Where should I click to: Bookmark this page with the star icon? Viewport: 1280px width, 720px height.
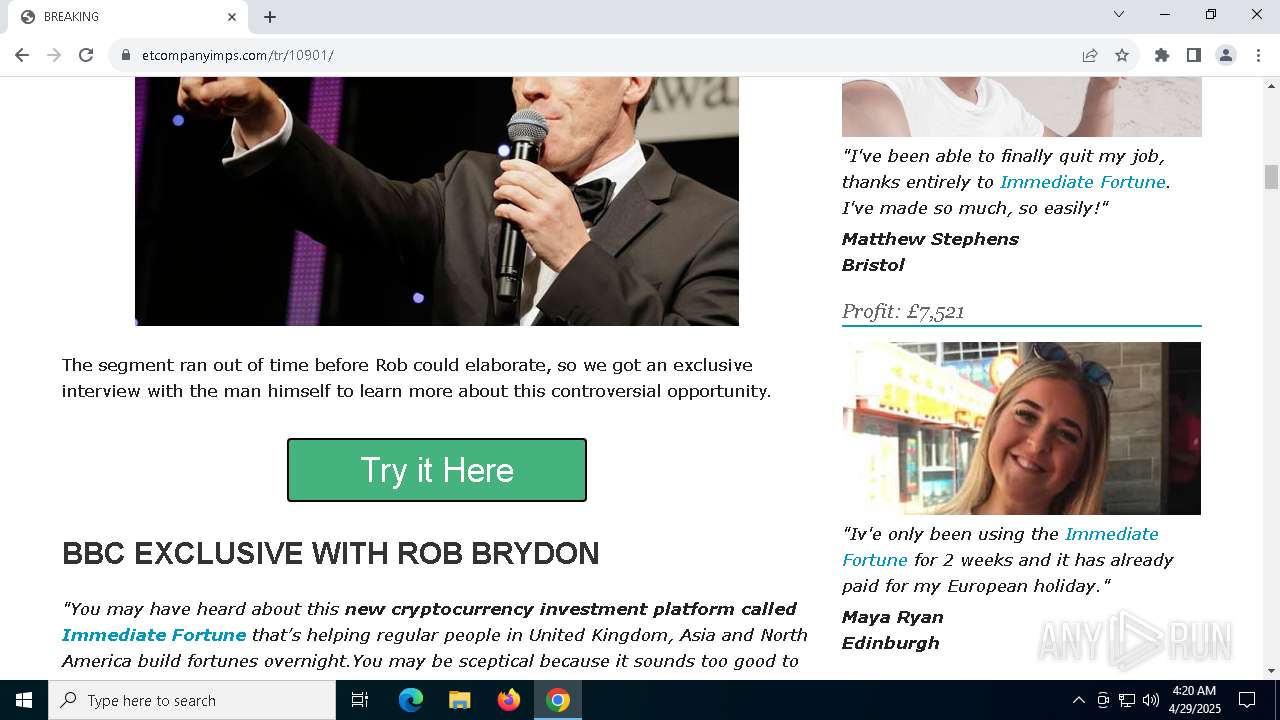(x=1122, y=55)
